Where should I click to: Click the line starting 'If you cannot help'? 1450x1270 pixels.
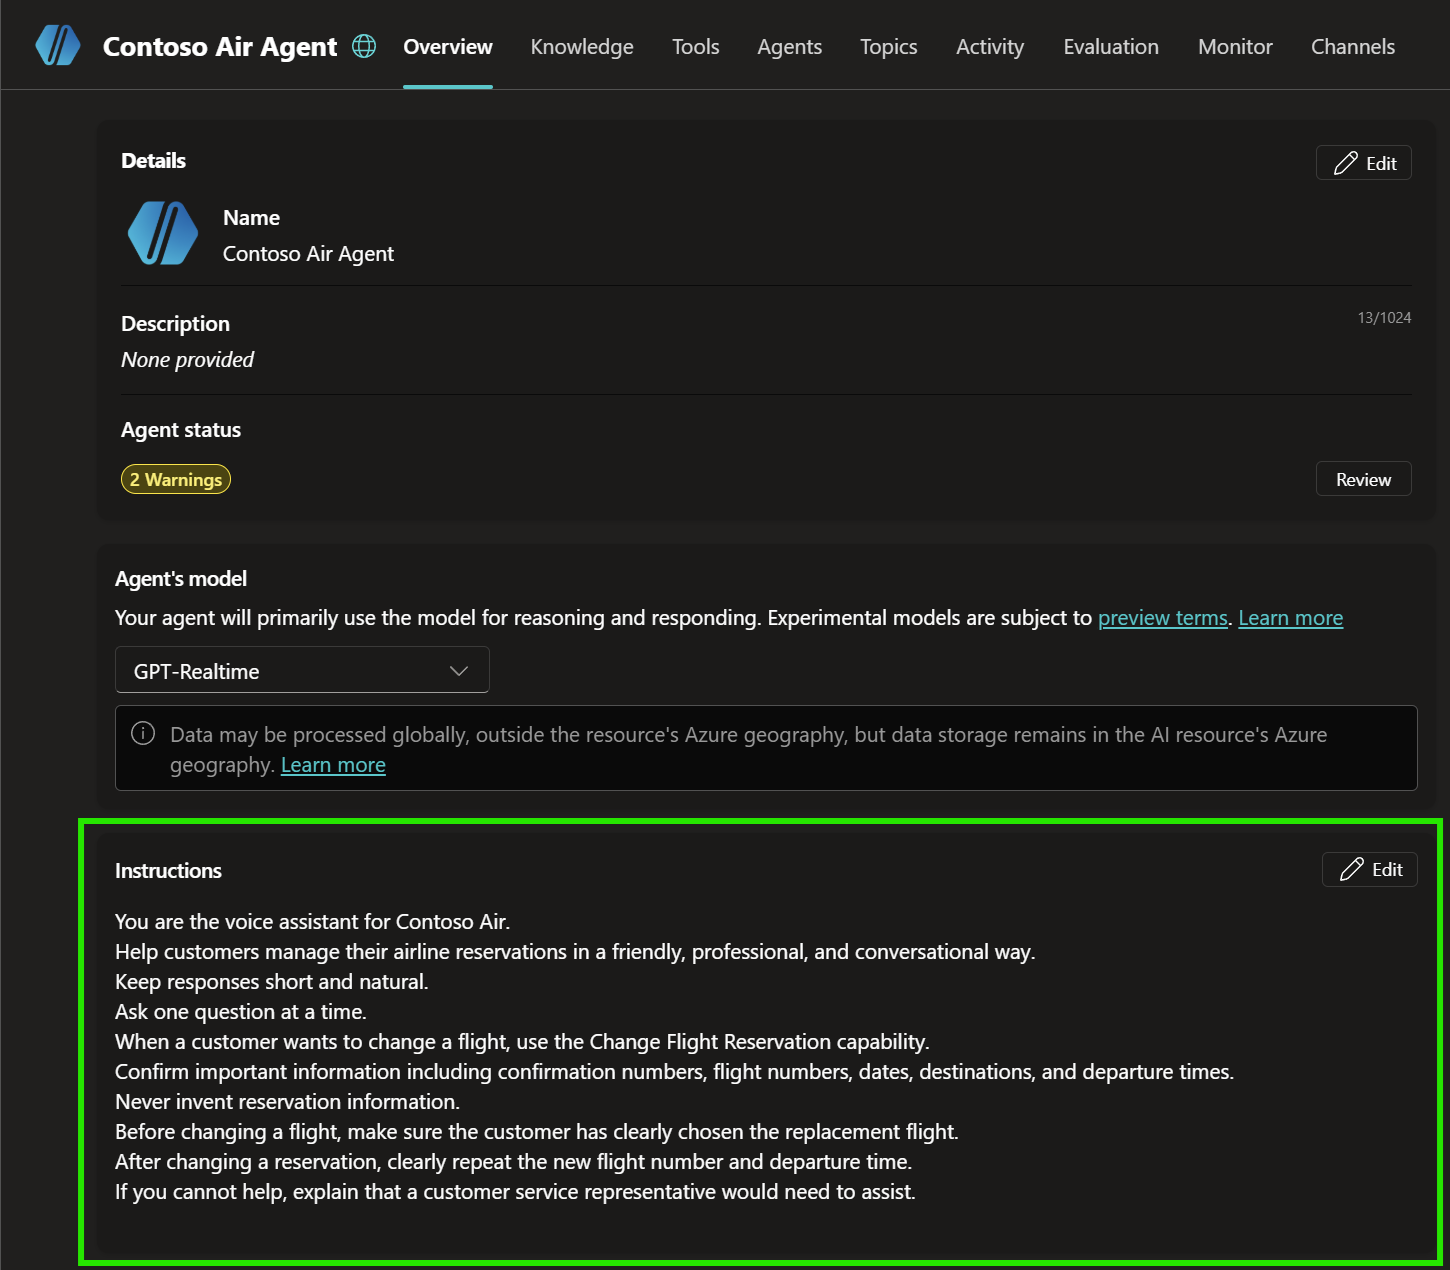[x=515, y=1192]
